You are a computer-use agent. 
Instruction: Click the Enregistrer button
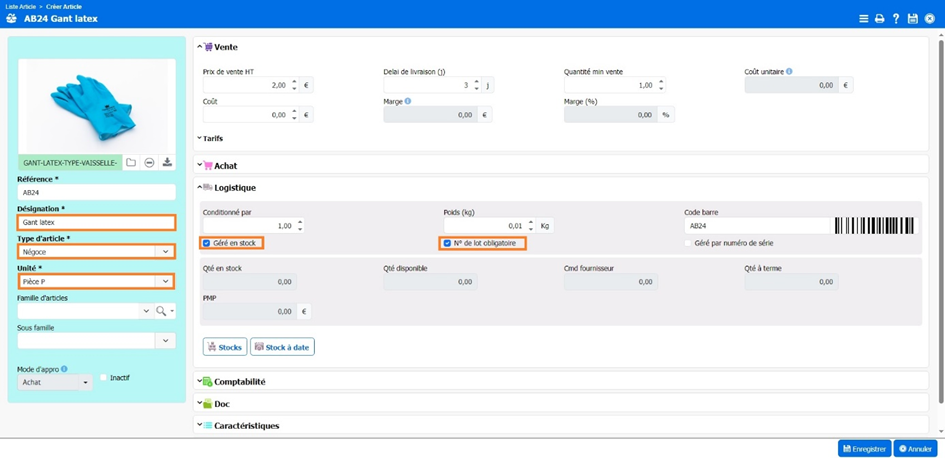point(864,449)
